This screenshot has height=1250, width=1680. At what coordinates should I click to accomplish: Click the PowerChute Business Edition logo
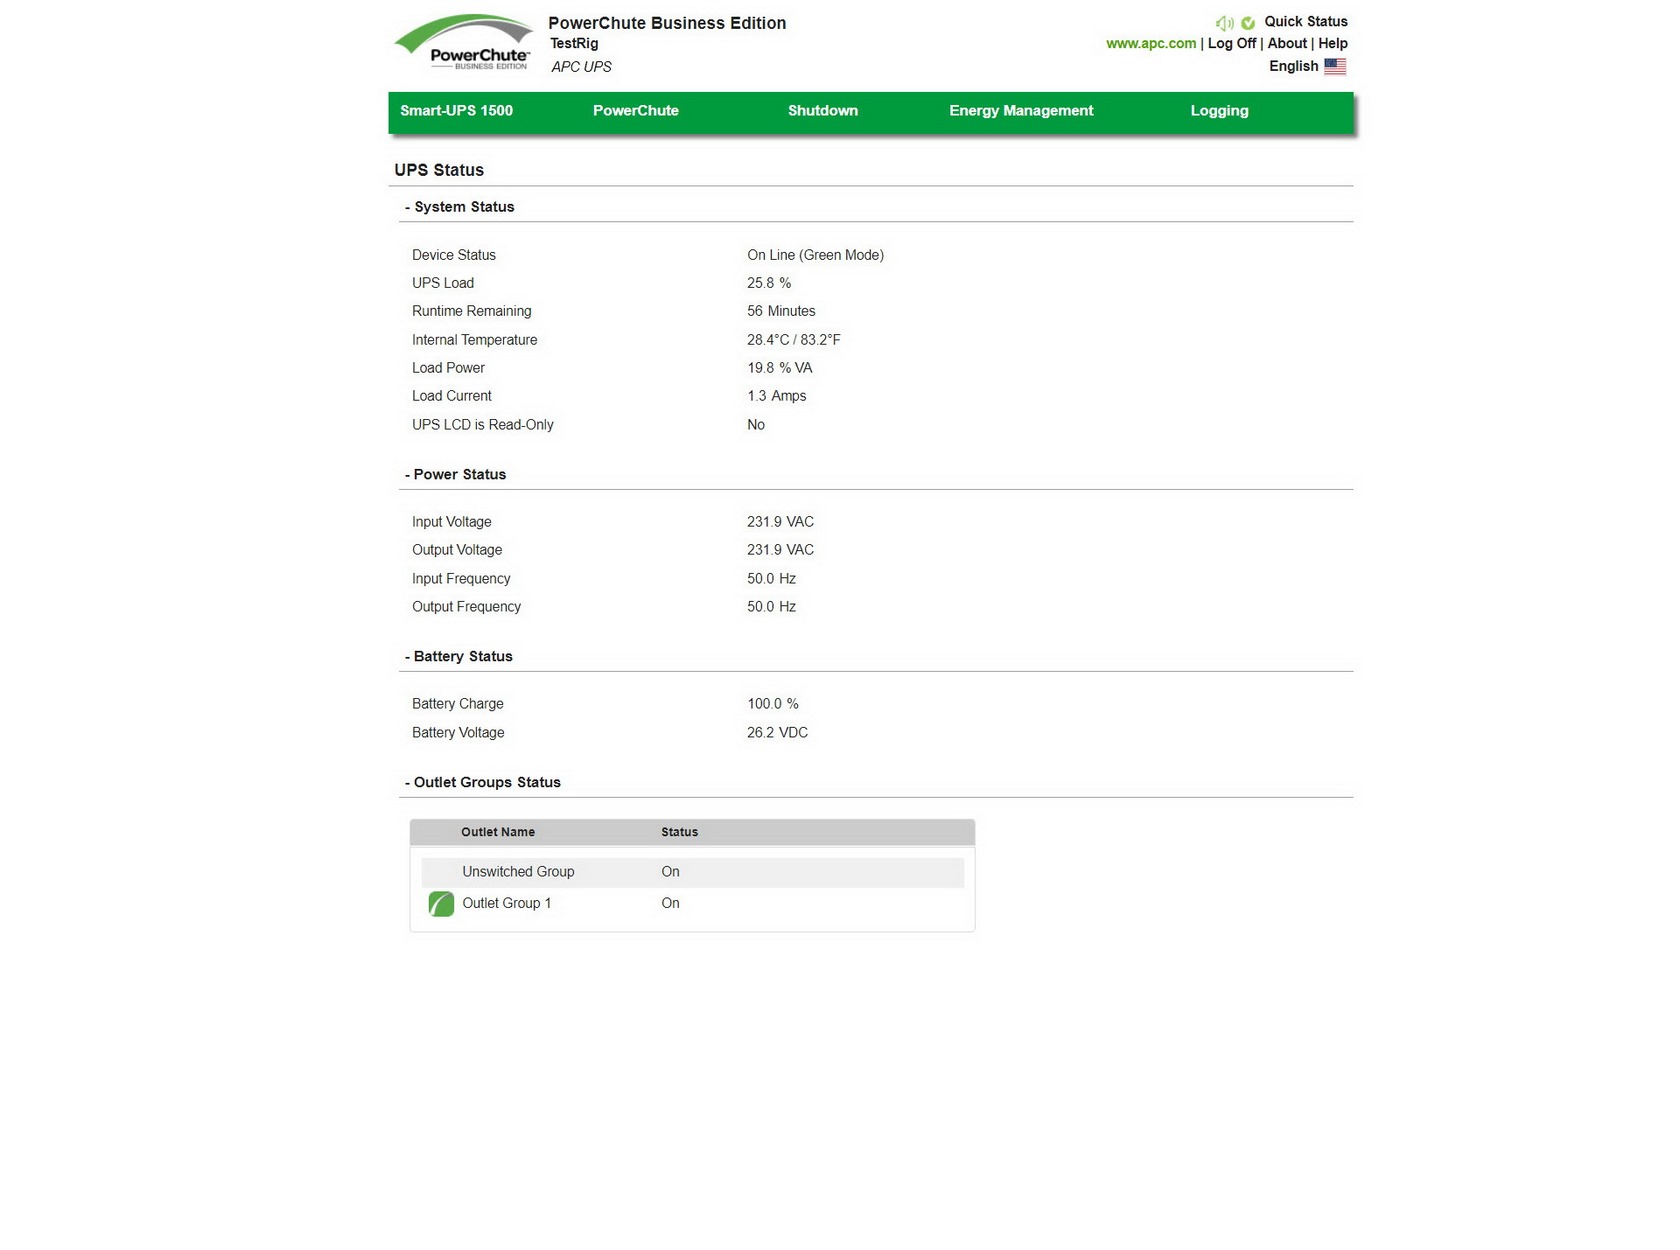(x=463, y=44)
